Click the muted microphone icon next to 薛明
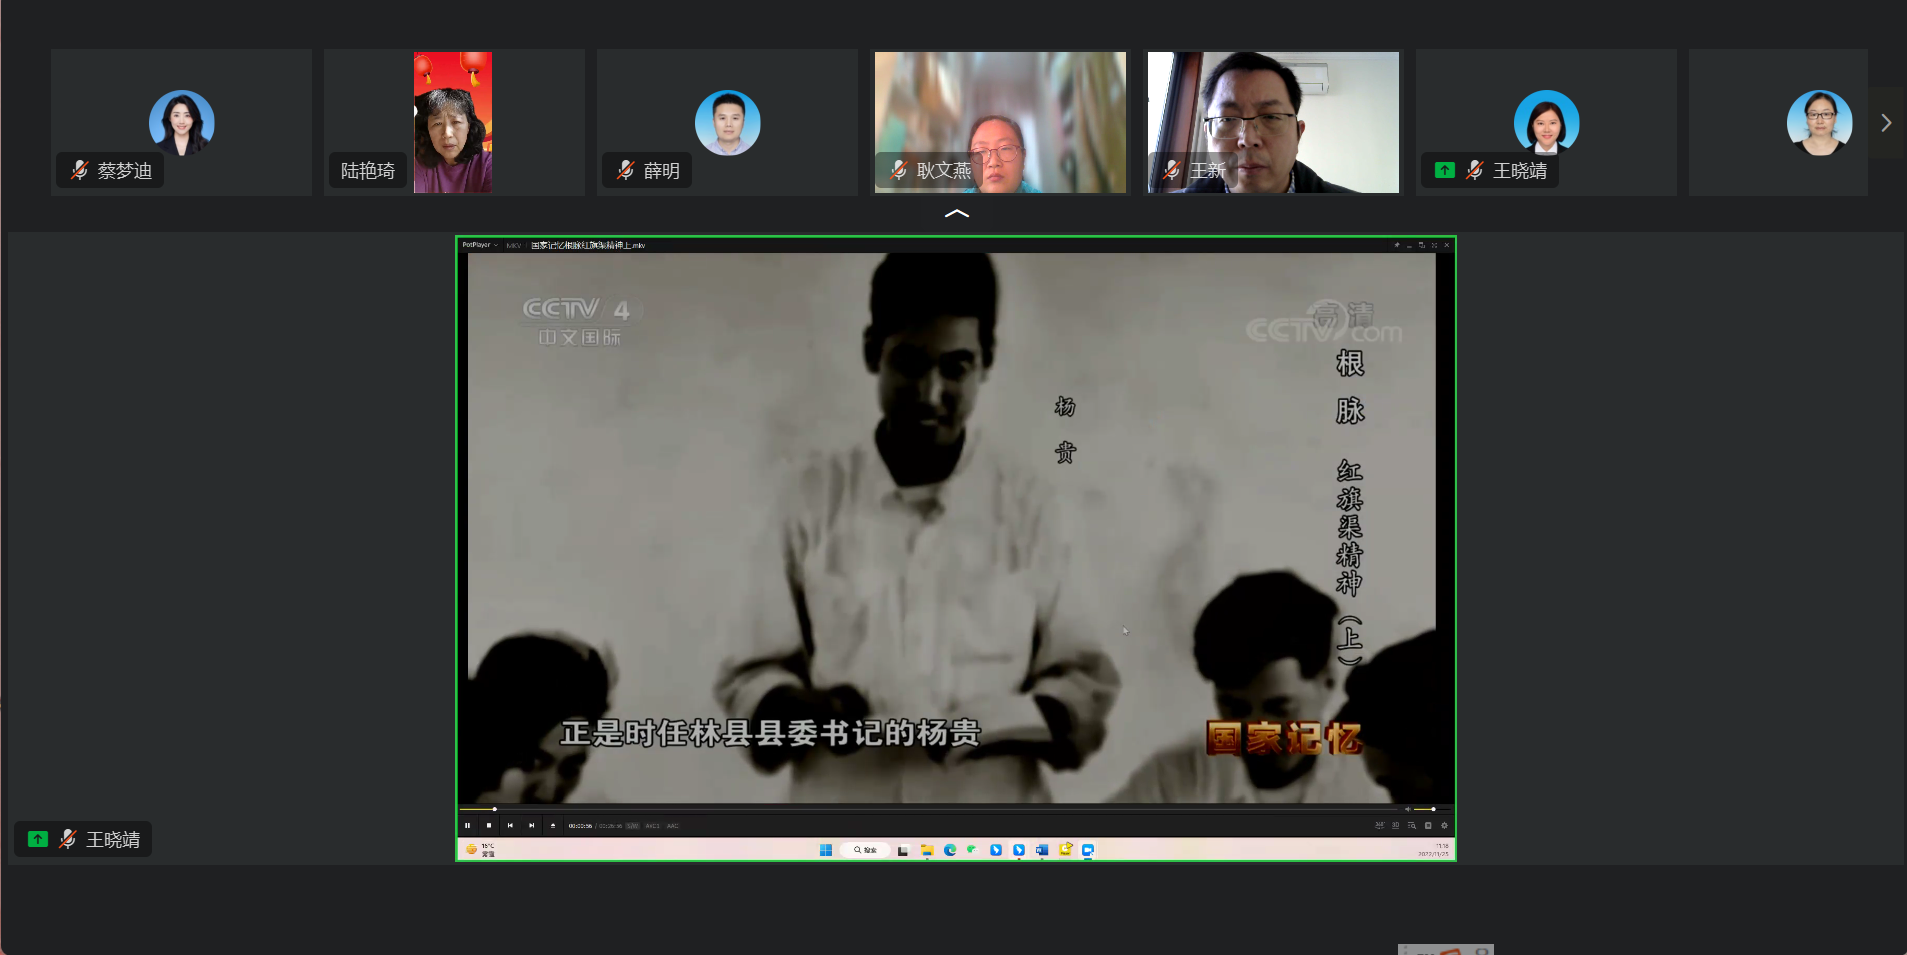 click(x=626, y=171)
